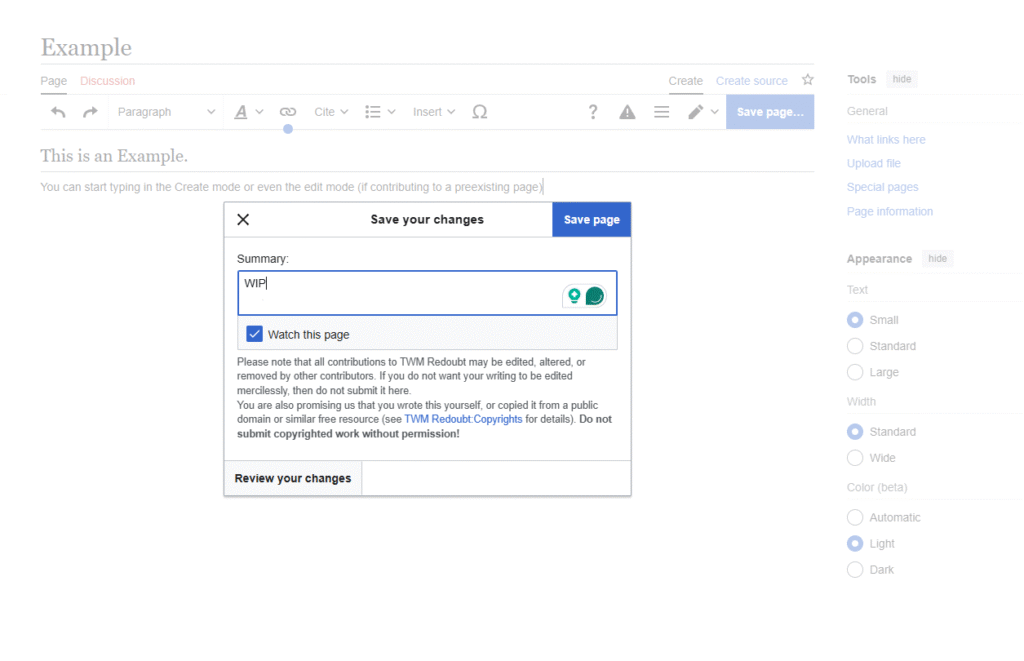Open the Cite dropdown menu
The image size is (1024, 661).
(x=331, y=112)
